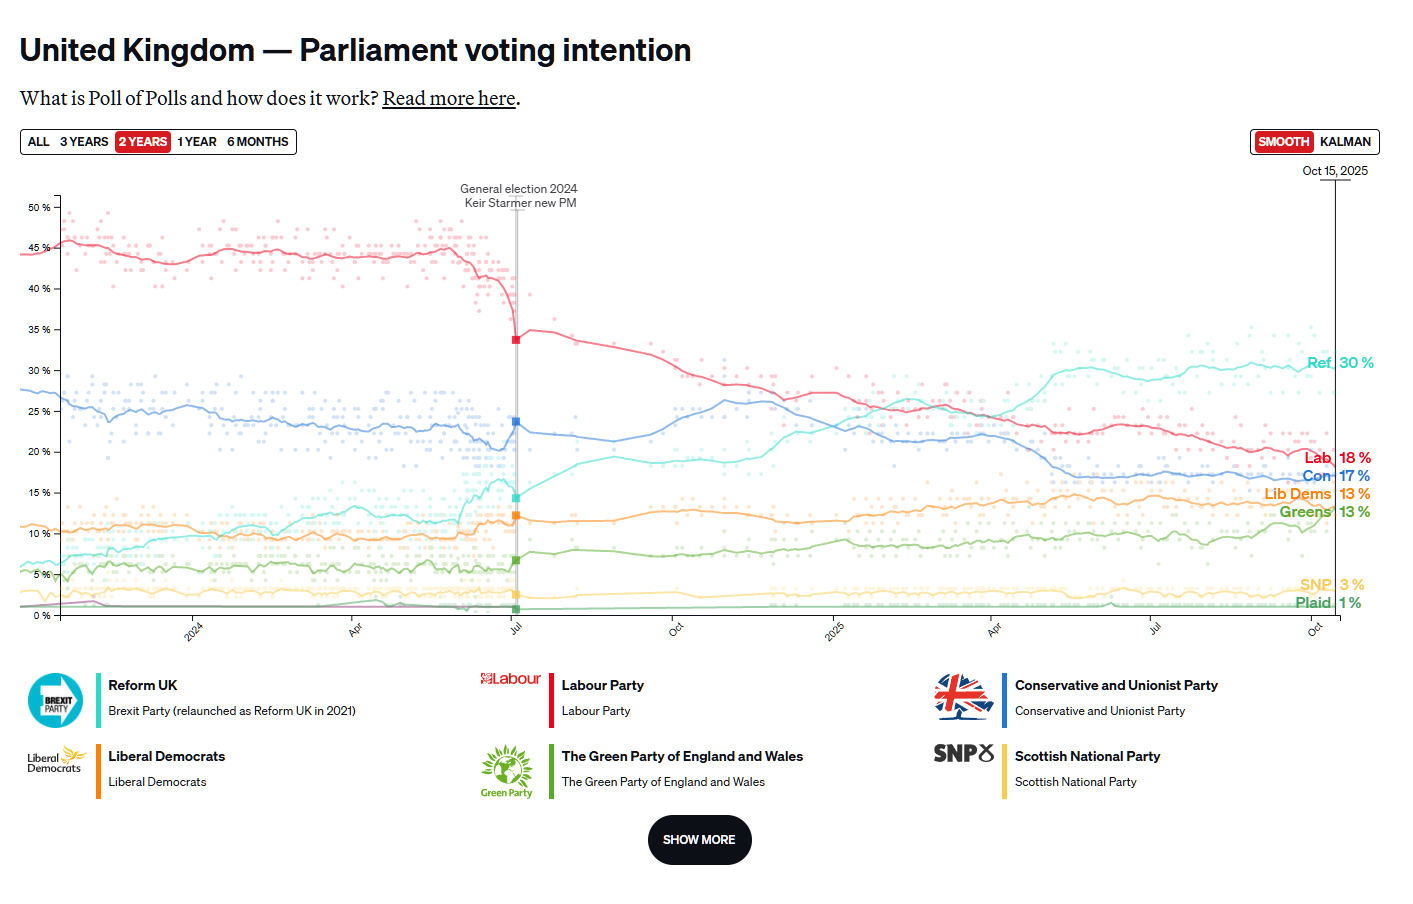The image size is (1413, 904).
Task: Select the 6 Months time range
Action: pos(257,142)
